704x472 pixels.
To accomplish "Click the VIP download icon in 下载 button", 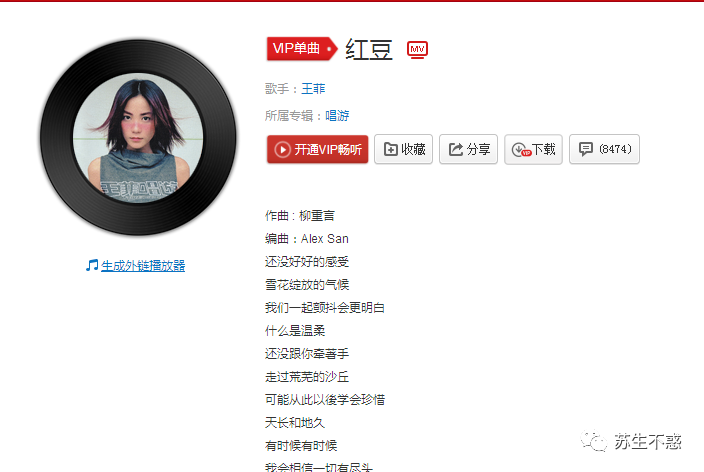I will click(521, 150).
